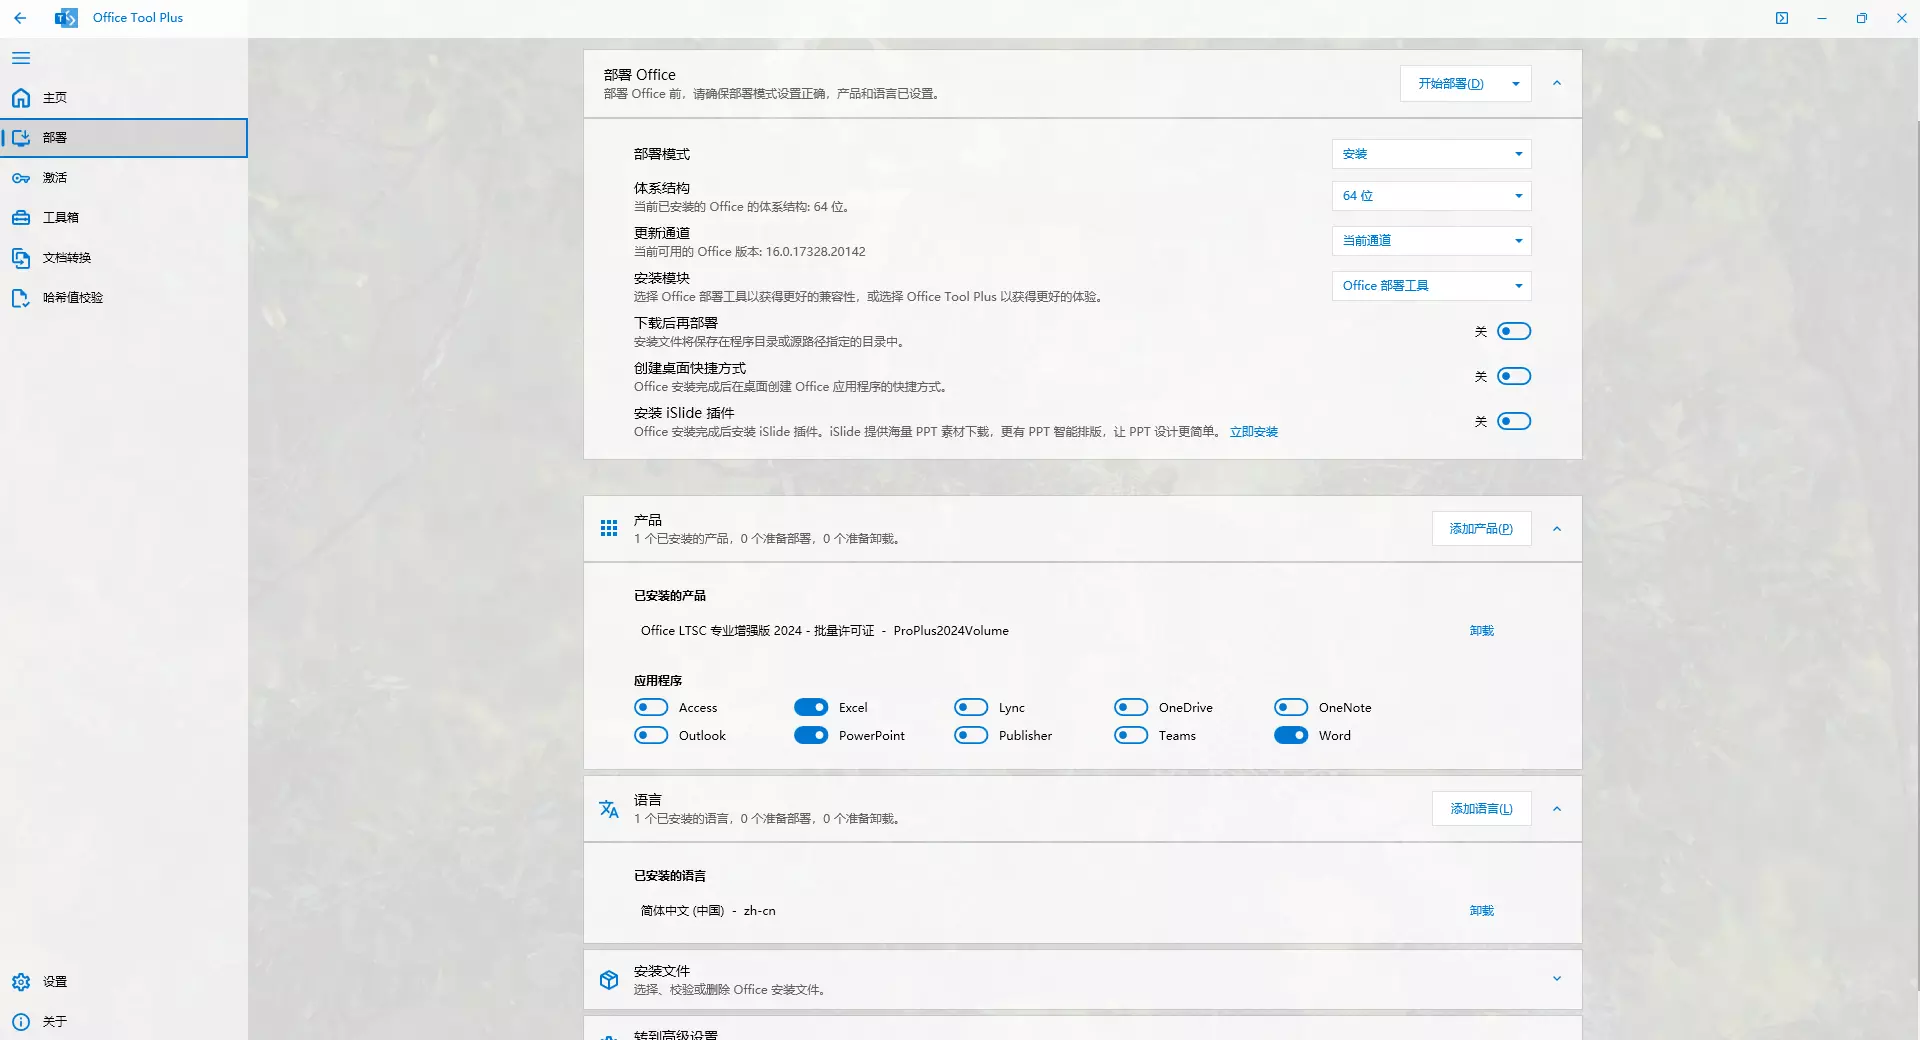Click the 添加产品(P) button
The height and width of the screenshot is (1040, 1920).
(1481, 529)
